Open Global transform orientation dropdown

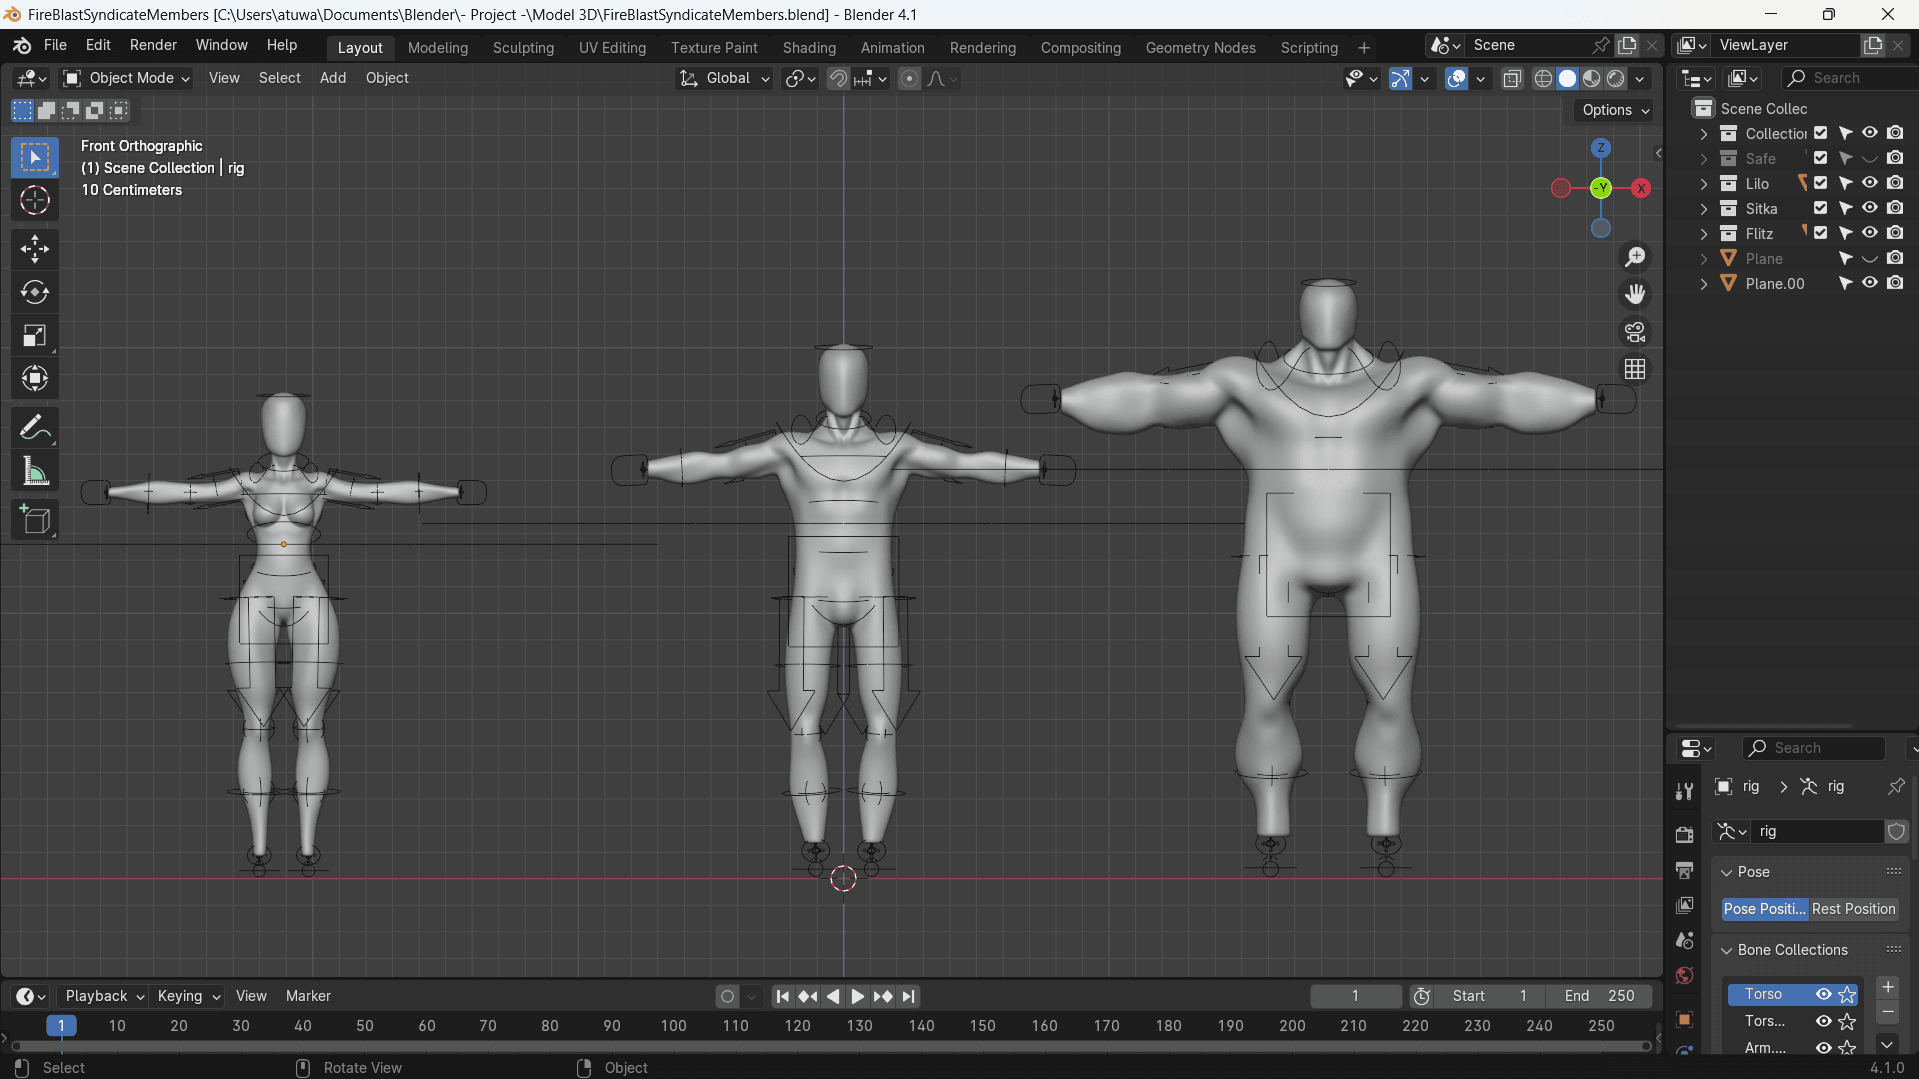tap(724, 78)
